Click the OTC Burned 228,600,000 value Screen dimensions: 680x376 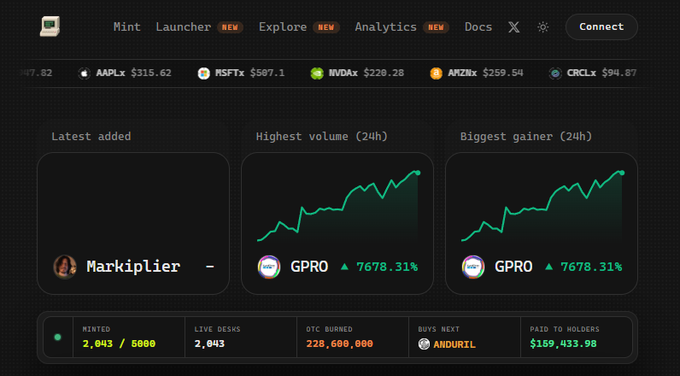[x=340, y=344]
